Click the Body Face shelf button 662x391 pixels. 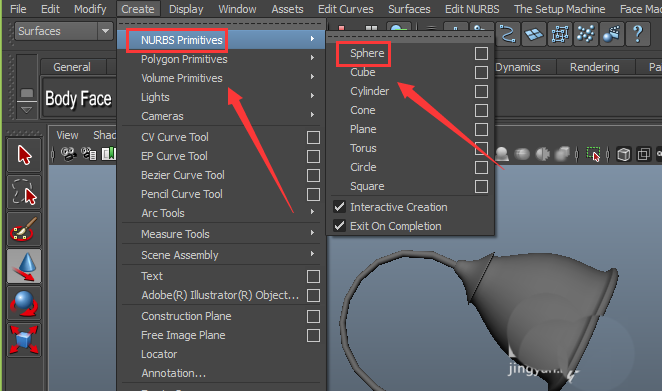79,99
